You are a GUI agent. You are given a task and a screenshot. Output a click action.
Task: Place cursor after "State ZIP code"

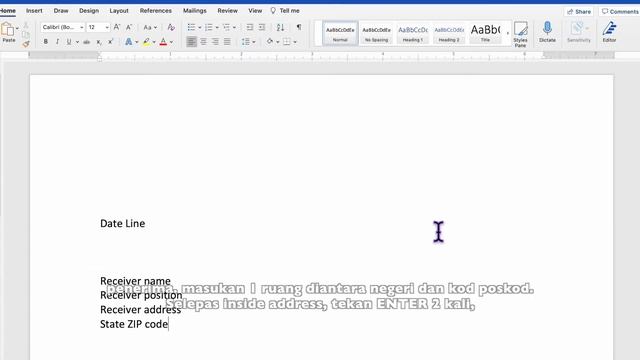coord(169,324)
